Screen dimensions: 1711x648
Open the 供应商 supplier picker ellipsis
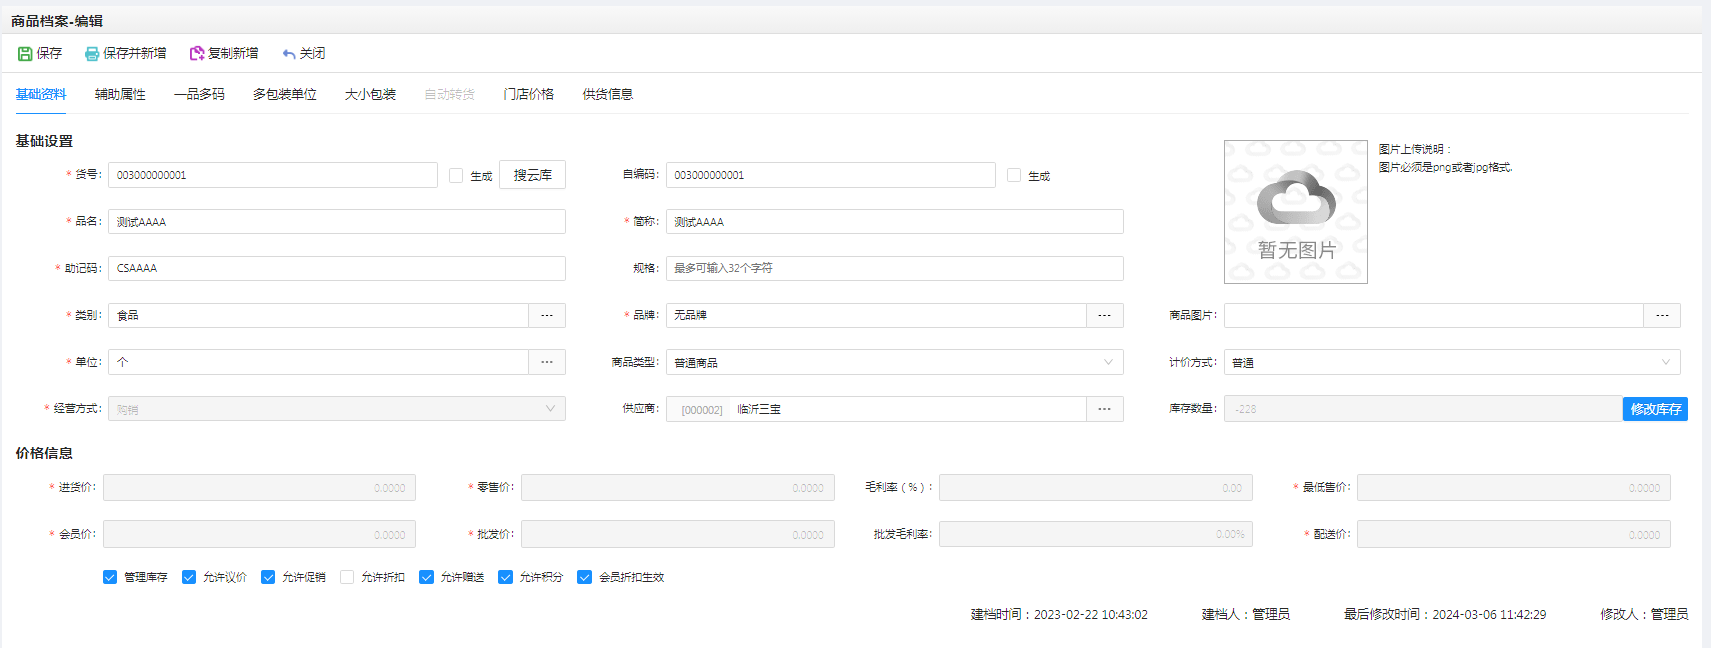coord(1105,409)
